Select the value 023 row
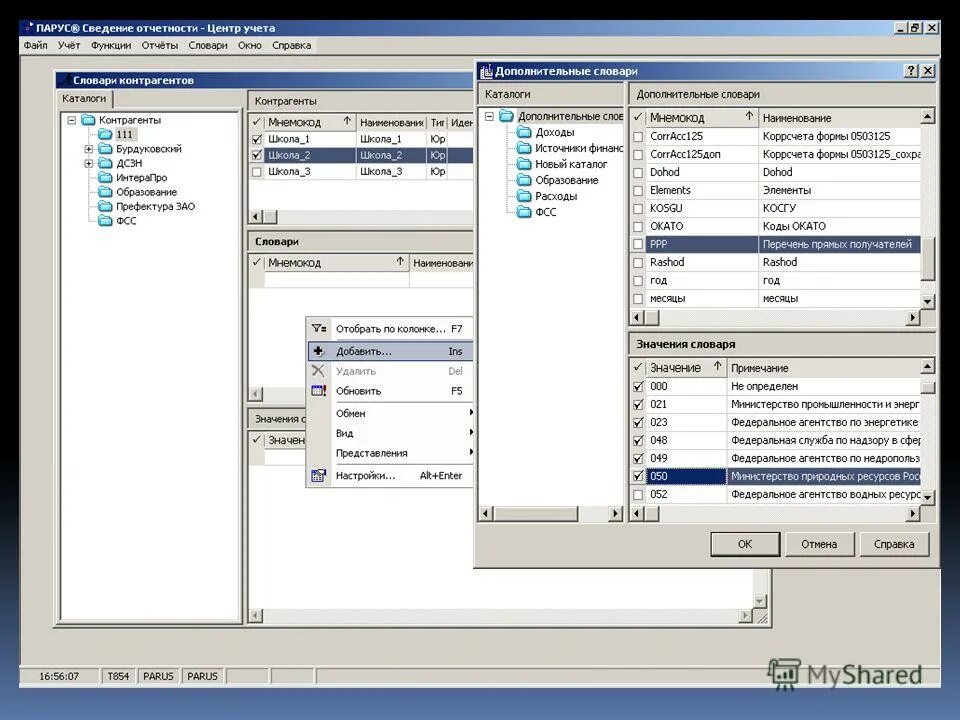 click(776, 422)
